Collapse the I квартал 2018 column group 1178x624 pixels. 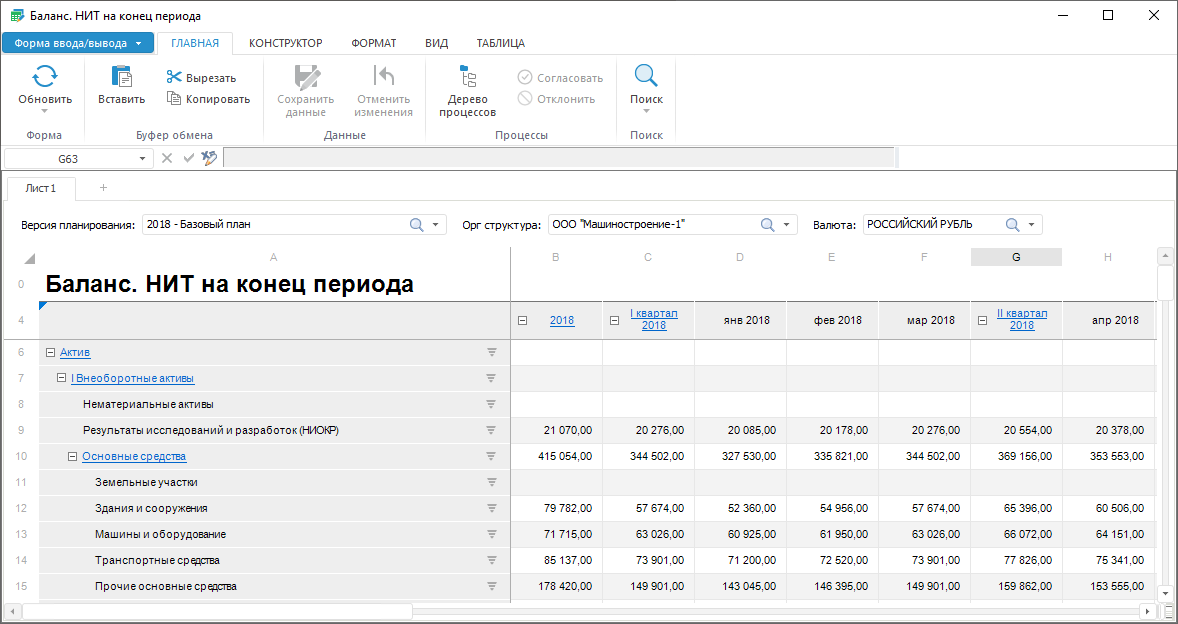(x=615, y=321)
